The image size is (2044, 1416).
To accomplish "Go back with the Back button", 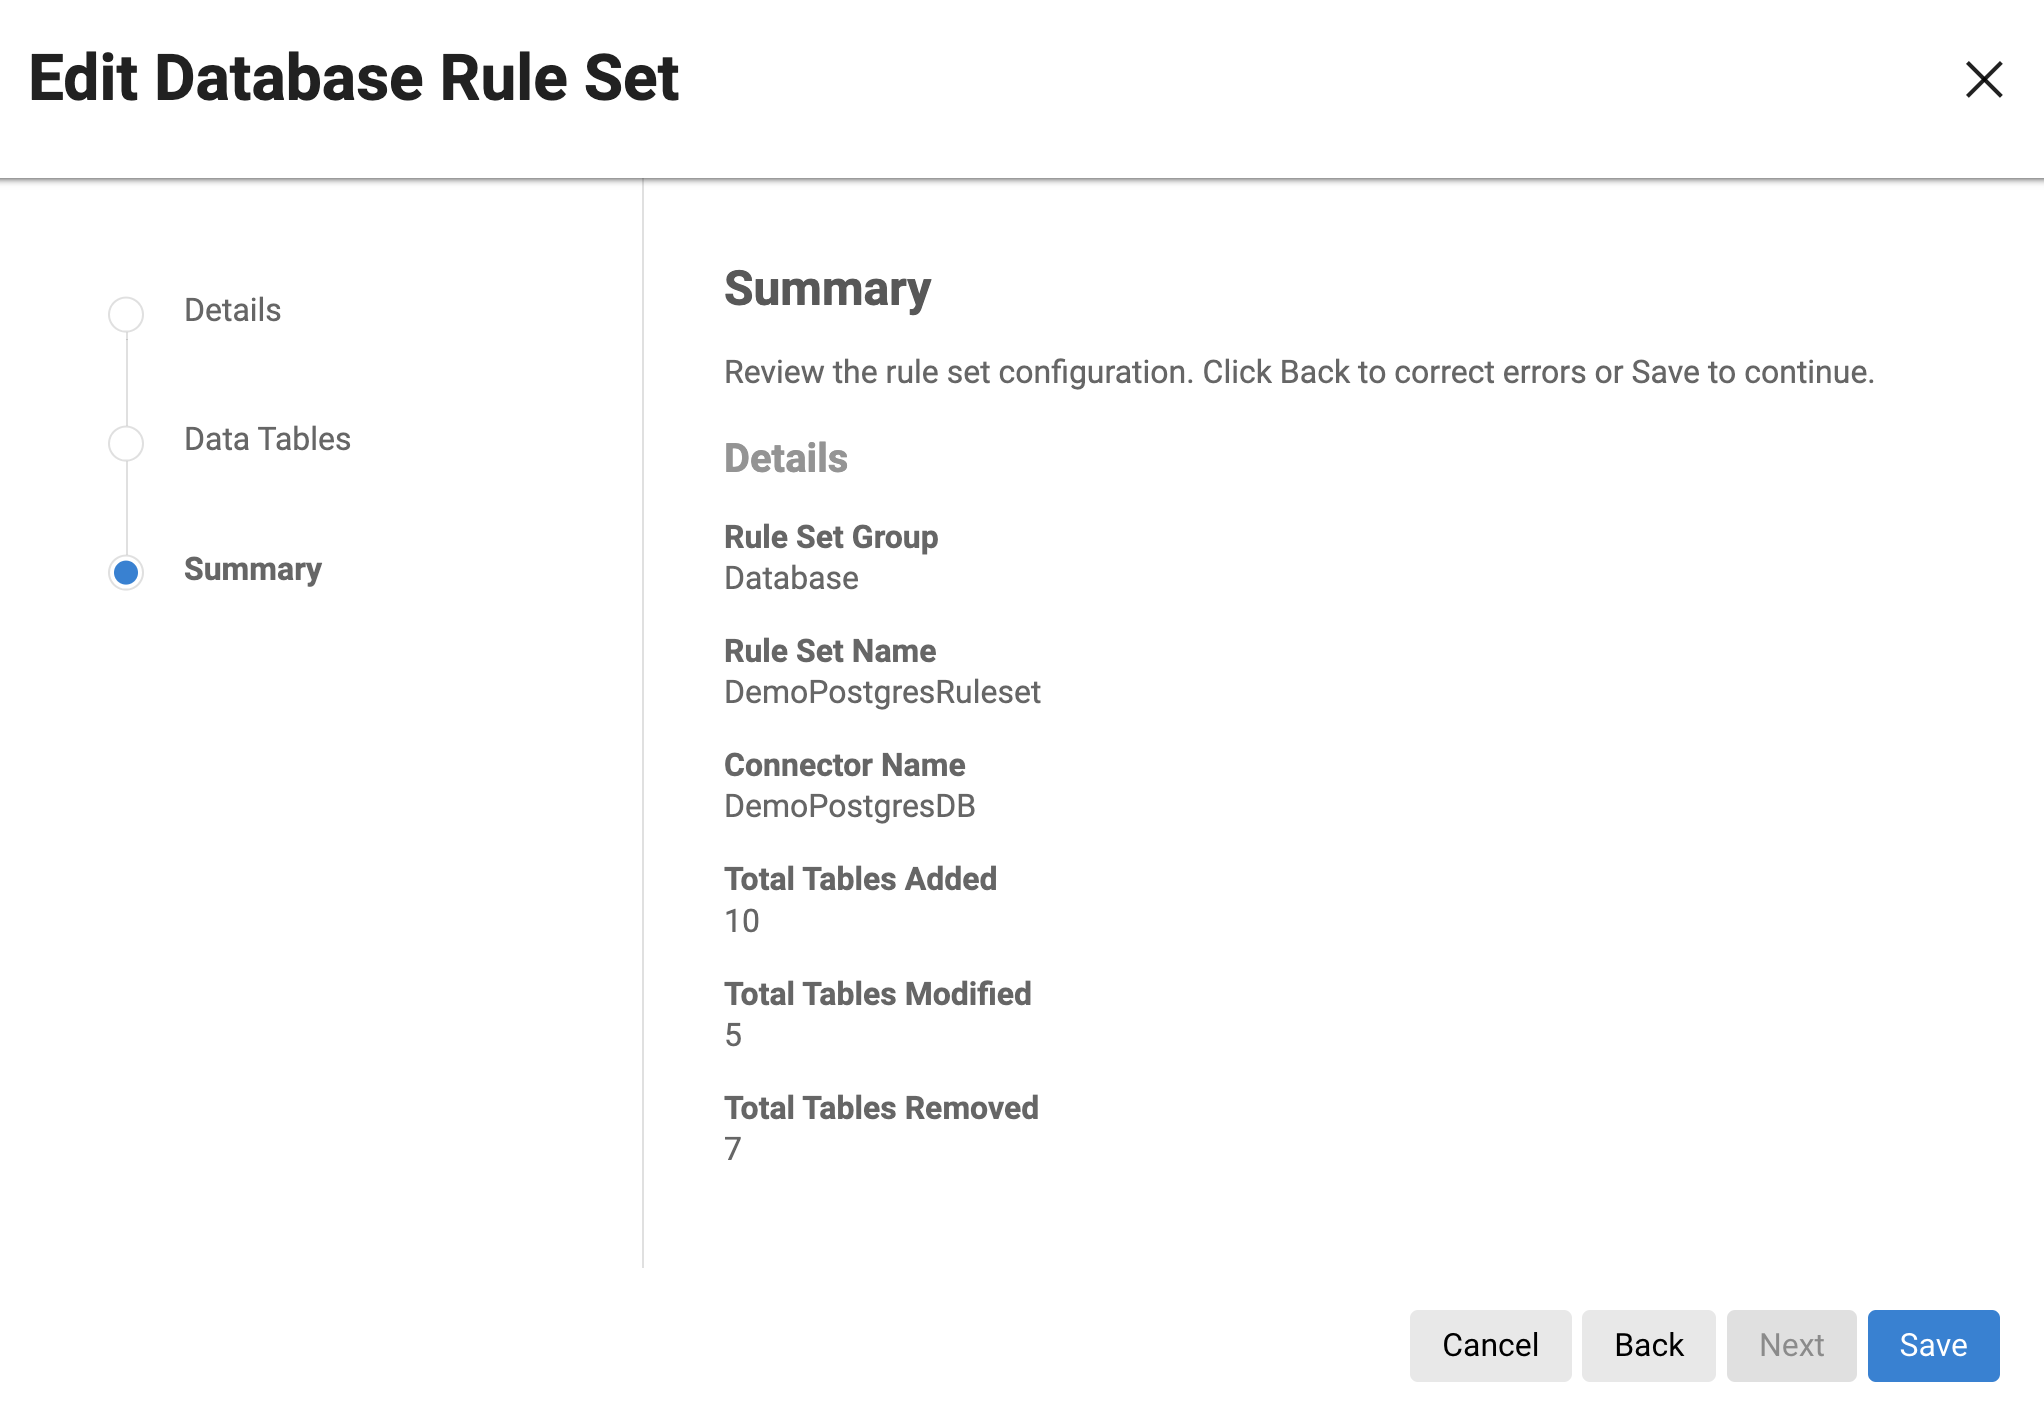I will coord(1648,1345).
